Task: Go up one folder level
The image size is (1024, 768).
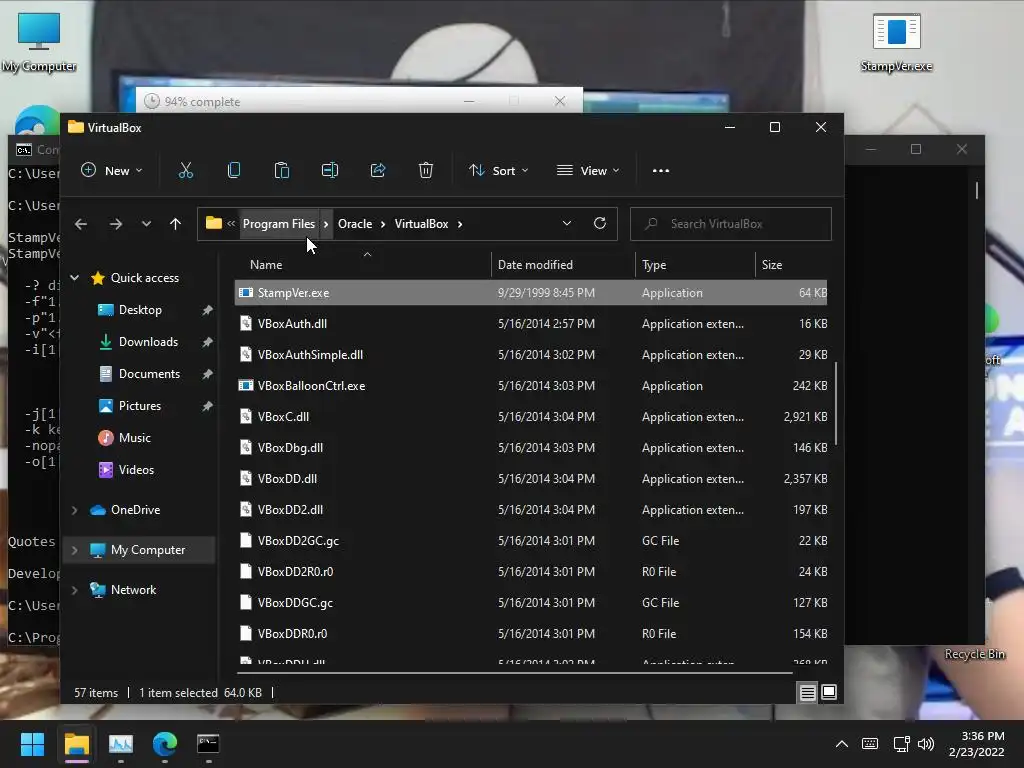Action: [x=175, y=224]
